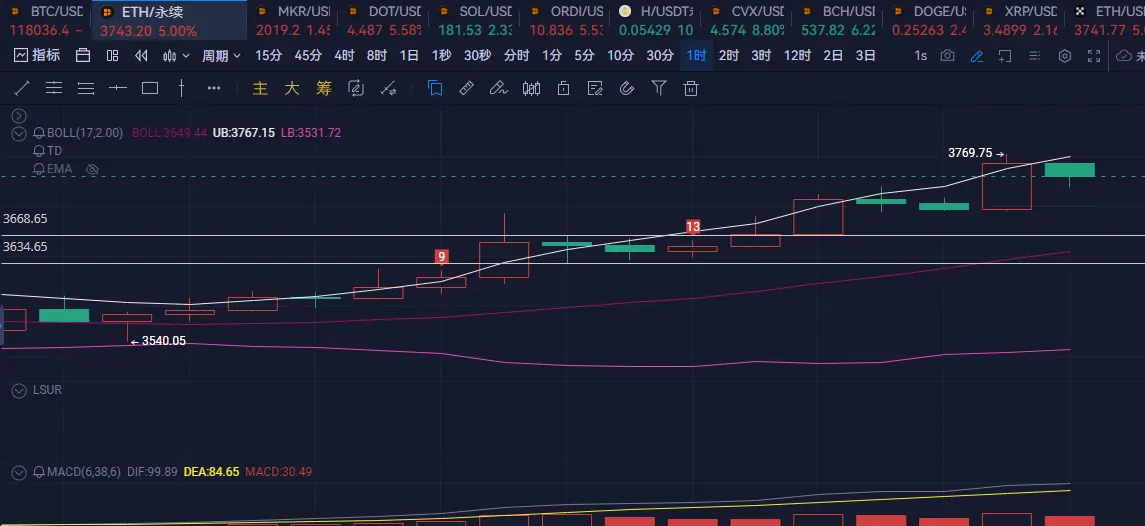
Task: Click the briefcase icon next to 指标
Action: 83,56
